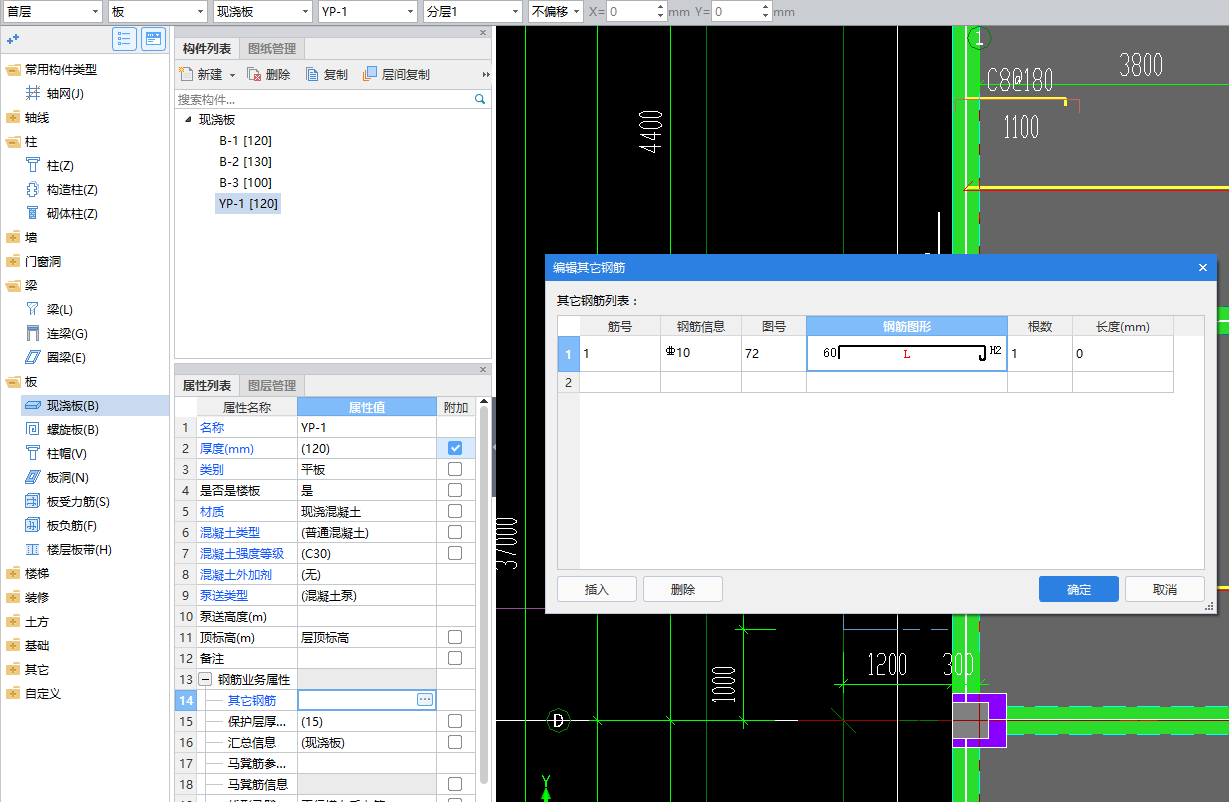Viewport: 1229px width, 802px height.
Task: Check 顶标高(m) attach checkbox
Action: tap(455, 637)
